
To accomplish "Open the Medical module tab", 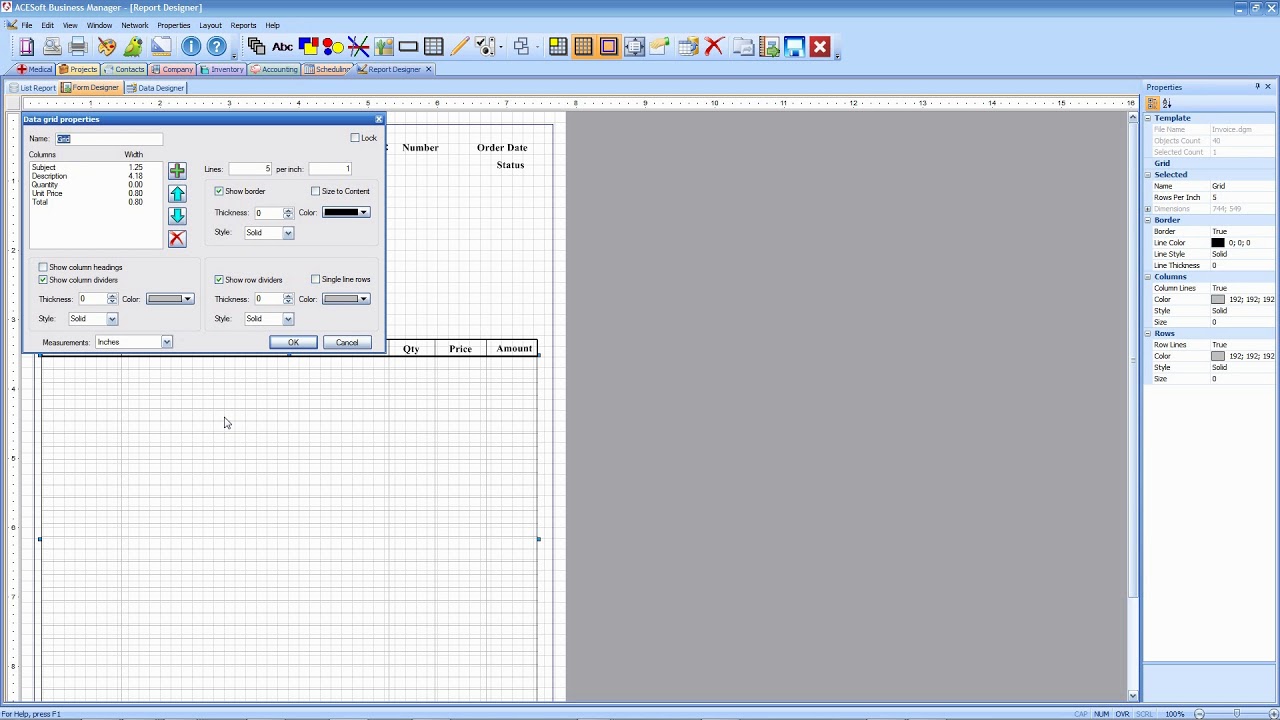I will click(34, 69).
